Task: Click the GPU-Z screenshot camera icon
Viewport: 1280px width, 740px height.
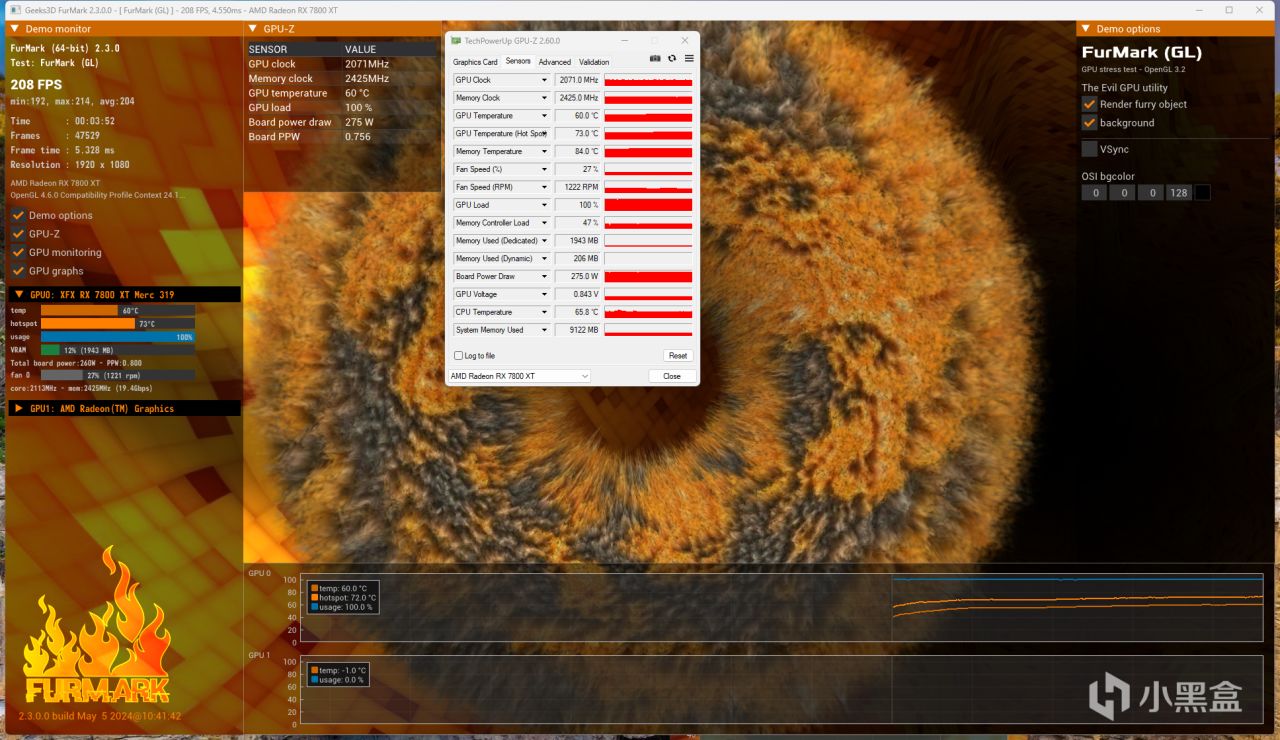Action: (655, 59)
